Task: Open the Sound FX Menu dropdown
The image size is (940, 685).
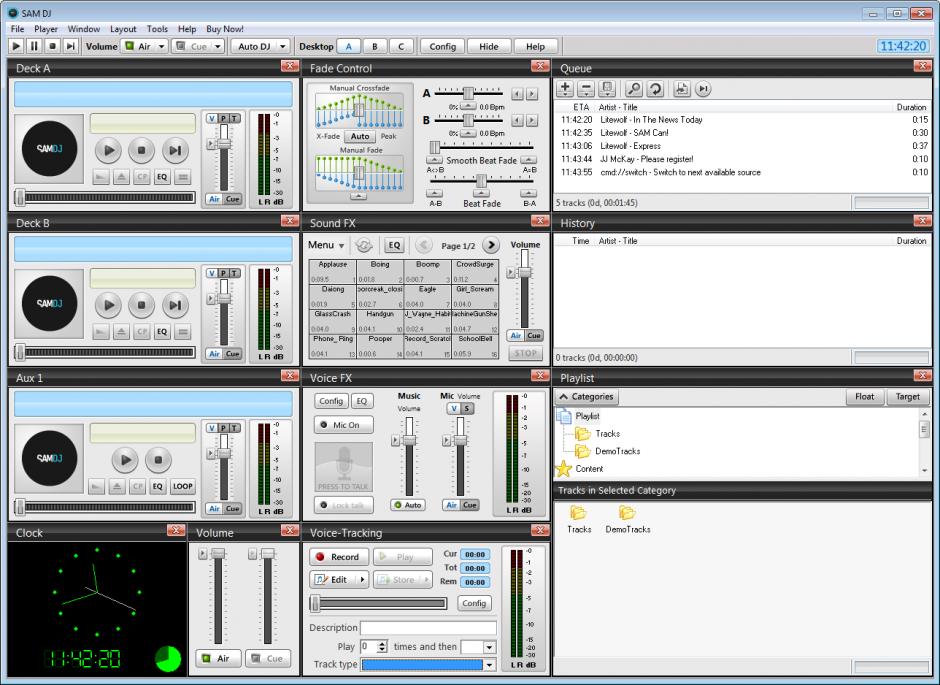Action: pyautogui.click(x=326, y=245)
